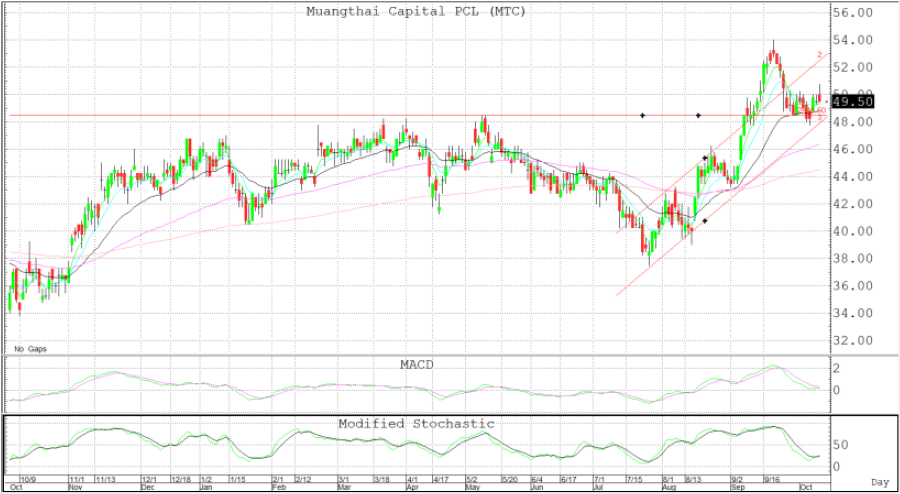Image resolution: width=900 pixels, height=494 pixels.
Task: Click the 44.00 price axis label
Action: click(x=853, y=177)
